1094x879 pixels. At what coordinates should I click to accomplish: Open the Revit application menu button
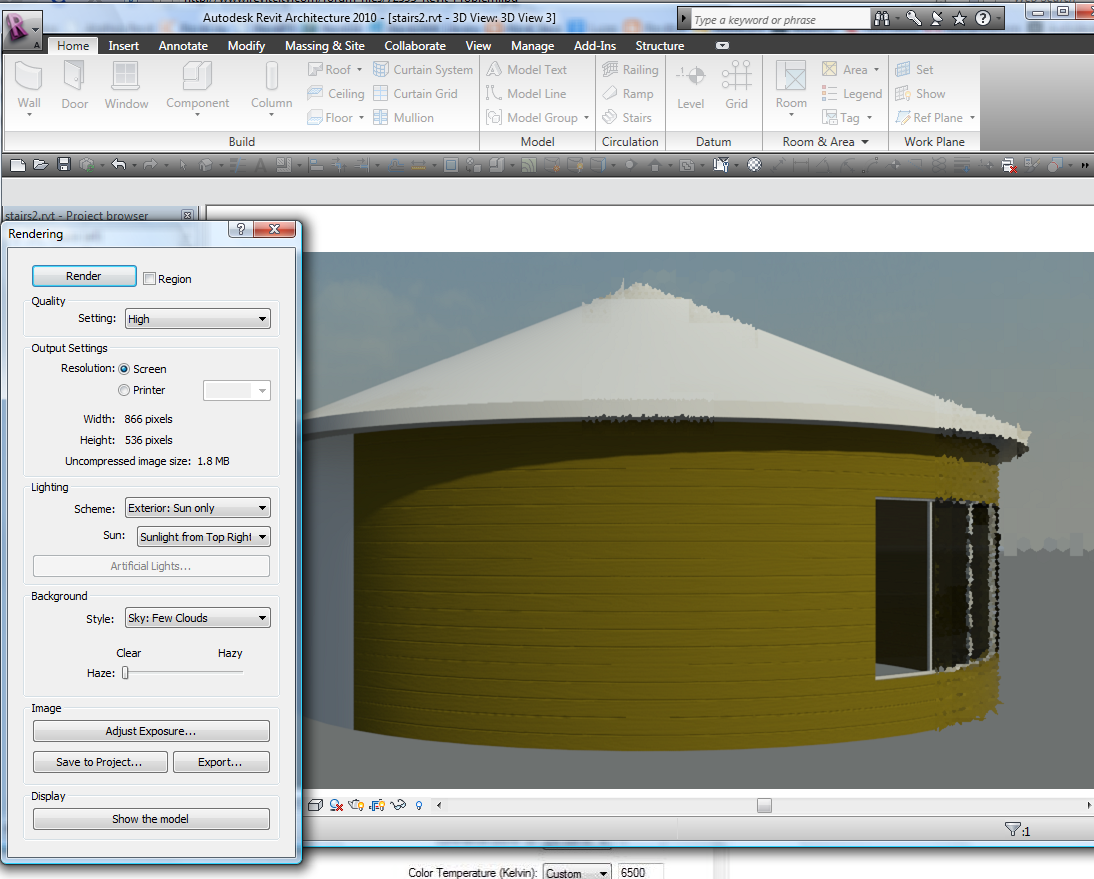click(22, 30)
